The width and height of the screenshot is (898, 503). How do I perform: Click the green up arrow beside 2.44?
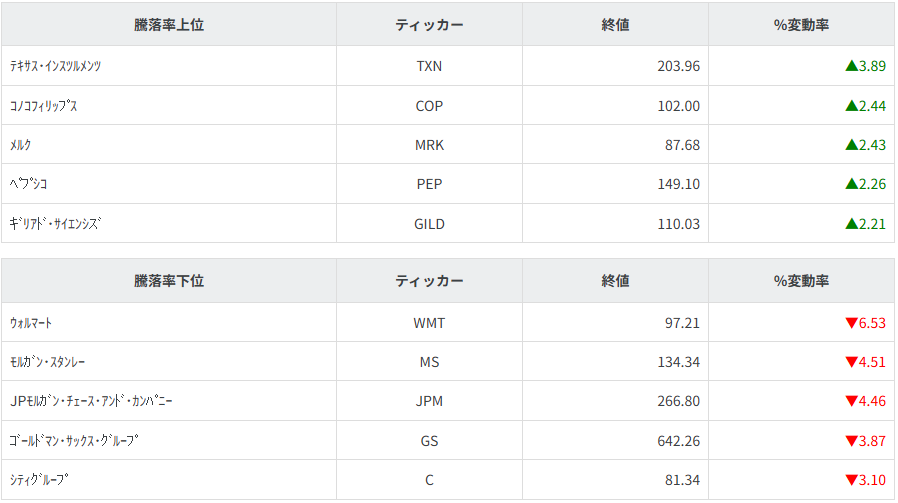(851, 106)
